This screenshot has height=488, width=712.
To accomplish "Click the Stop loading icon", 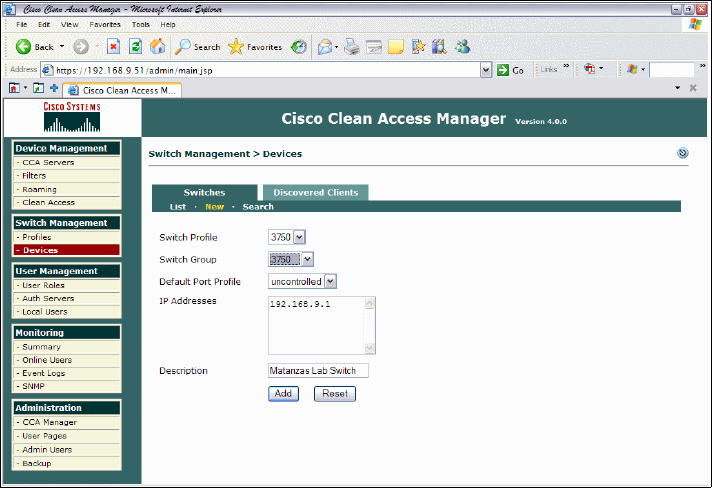I will [x=114, y=46].
